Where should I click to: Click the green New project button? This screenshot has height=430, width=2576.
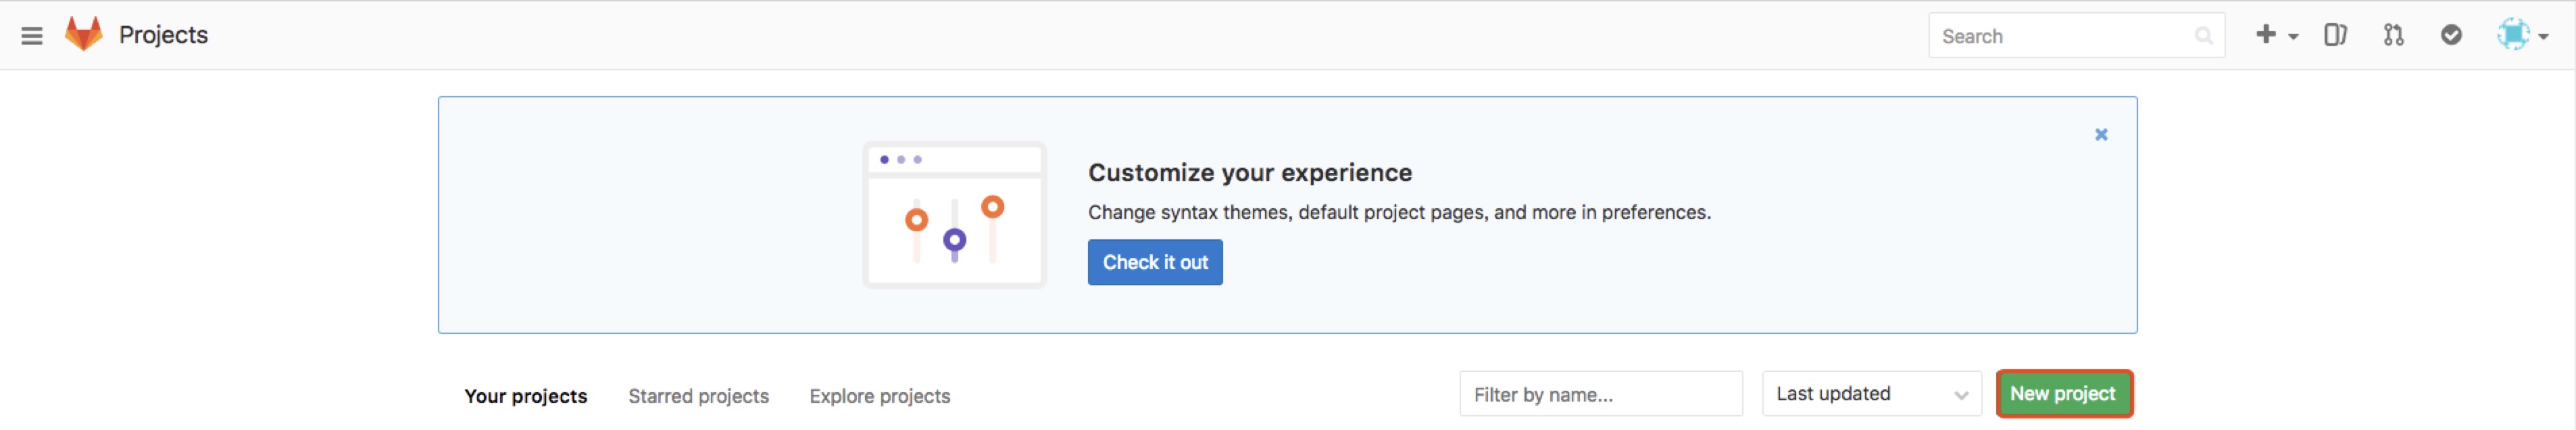click(x=2063, y=394)
